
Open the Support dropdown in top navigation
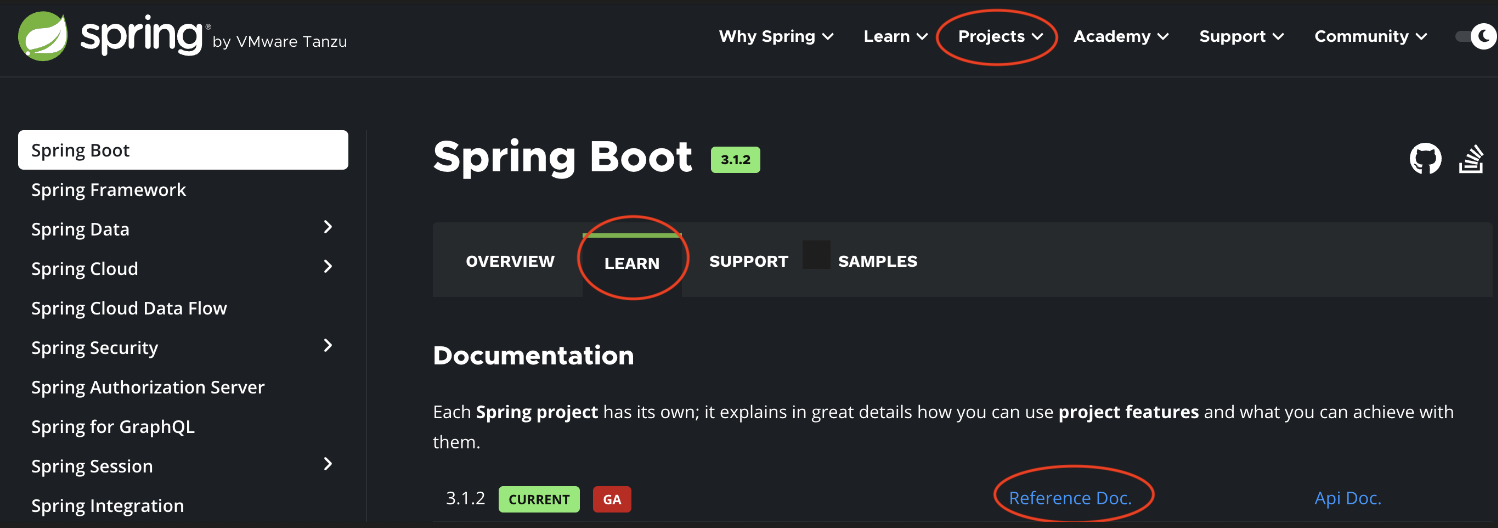click(1241, 36)
